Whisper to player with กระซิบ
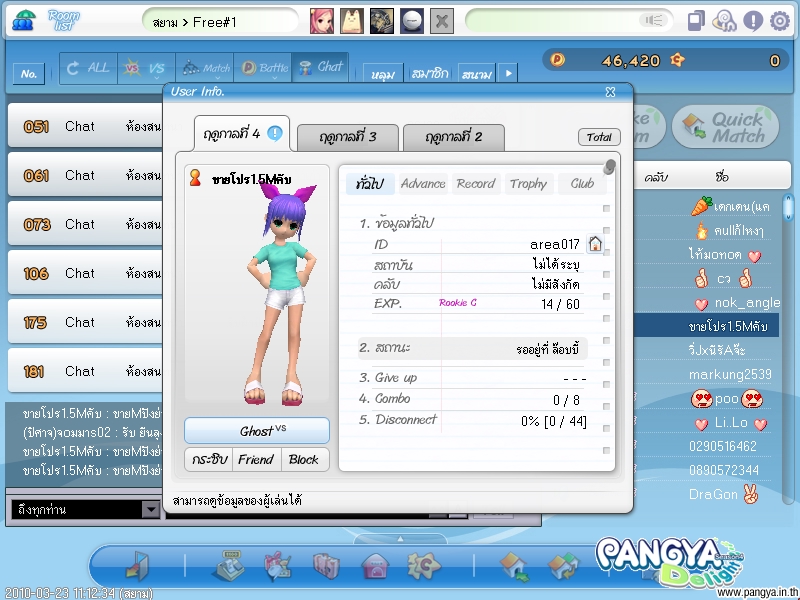Screen dimensions: 800x600 [209, 460]
